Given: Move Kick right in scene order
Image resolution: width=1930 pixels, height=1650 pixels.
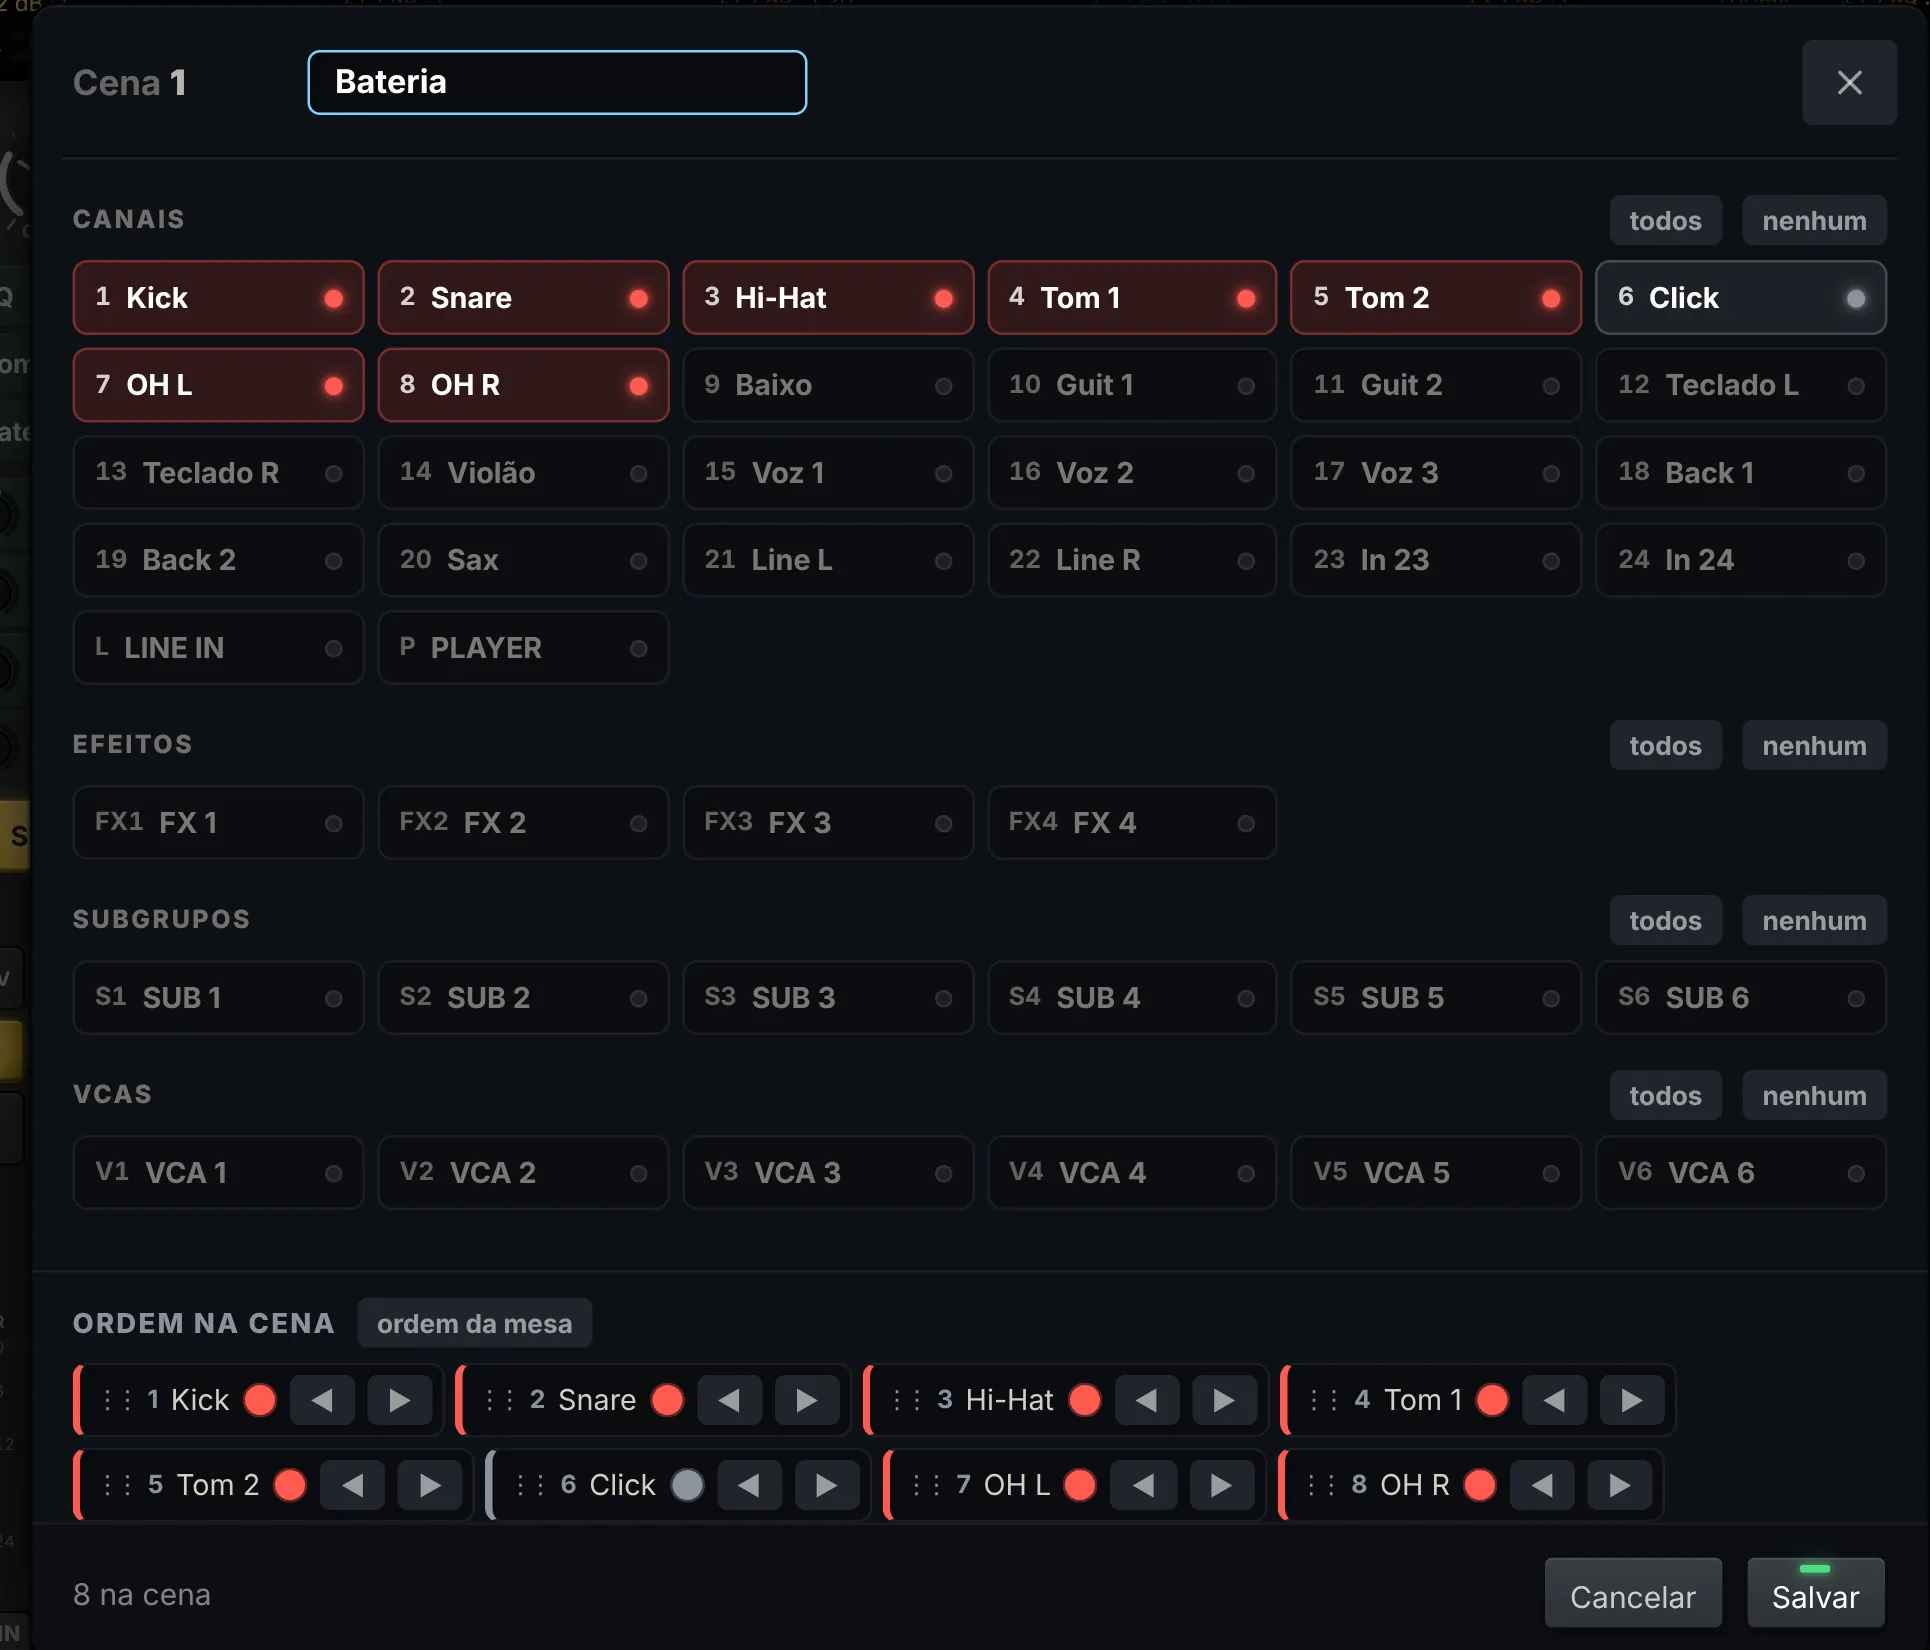Looking at the screenshot, I should 399,1400.
